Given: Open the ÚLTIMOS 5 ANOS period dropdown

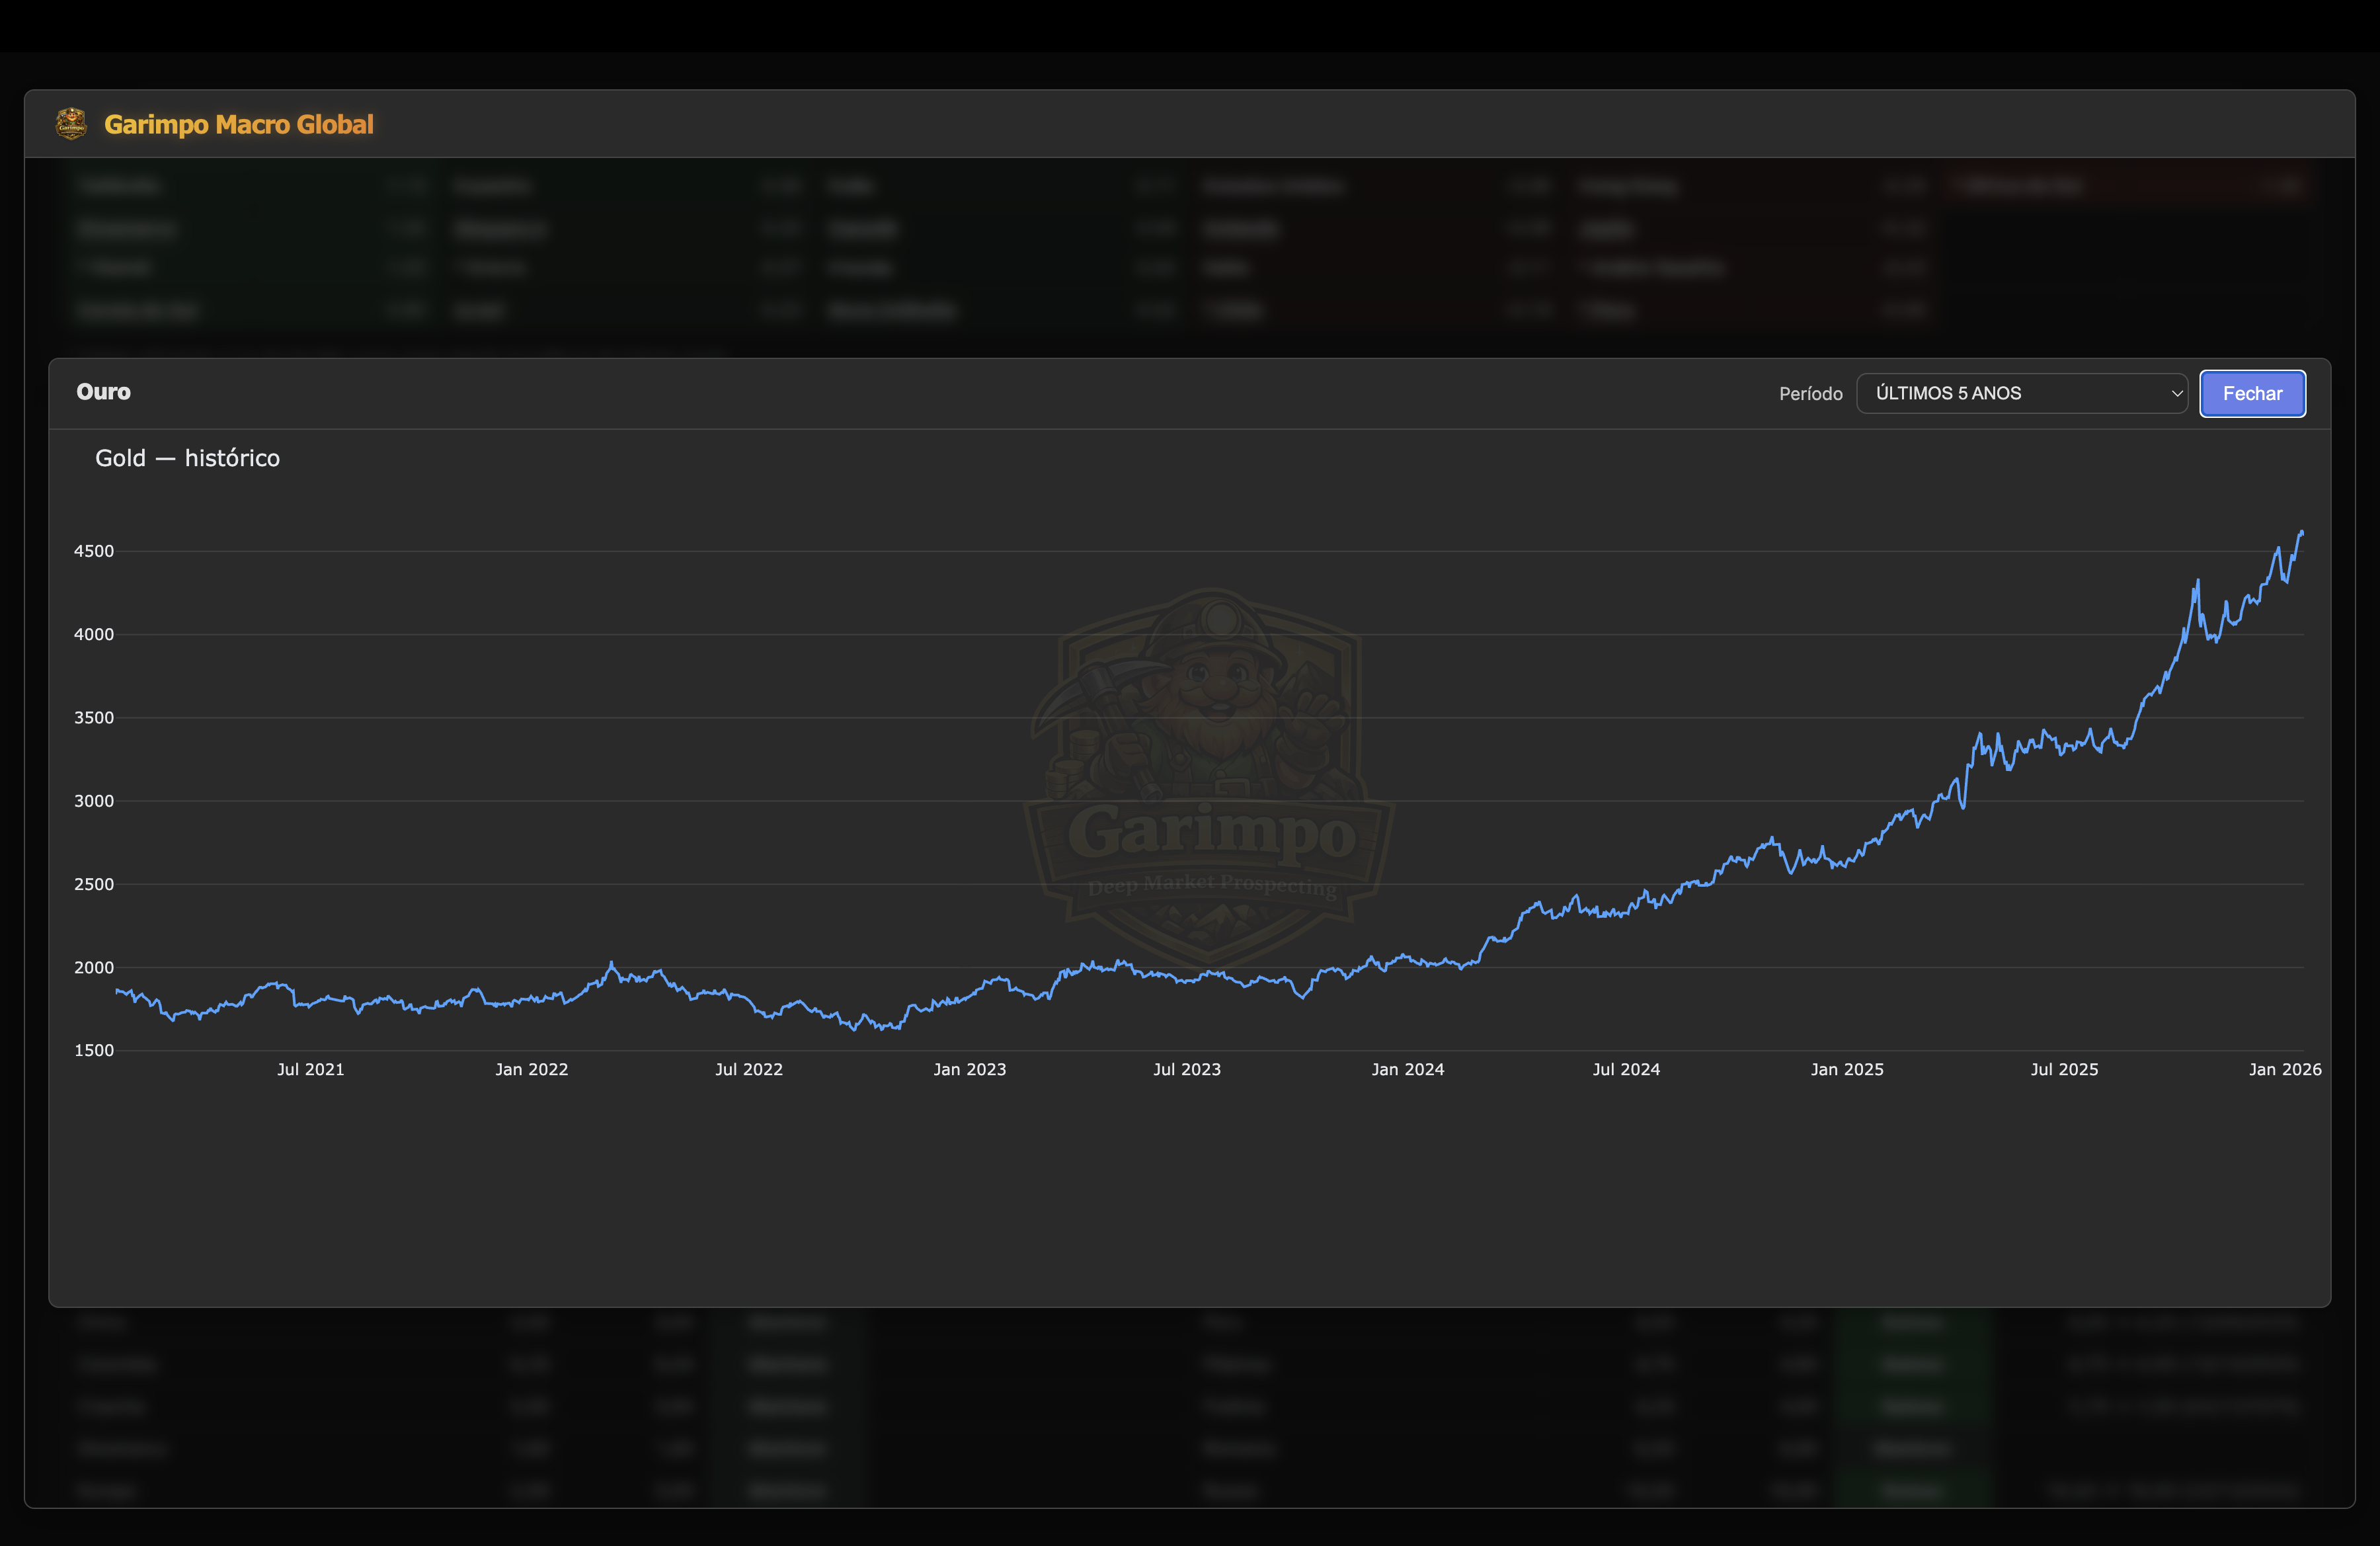Looking at the screenshot, I should [x=2022, y=393].
